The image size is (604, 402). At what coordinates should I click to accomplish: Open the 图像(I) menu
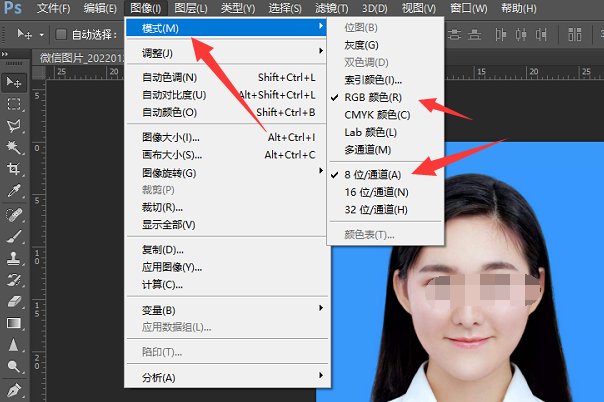[146, 8]
